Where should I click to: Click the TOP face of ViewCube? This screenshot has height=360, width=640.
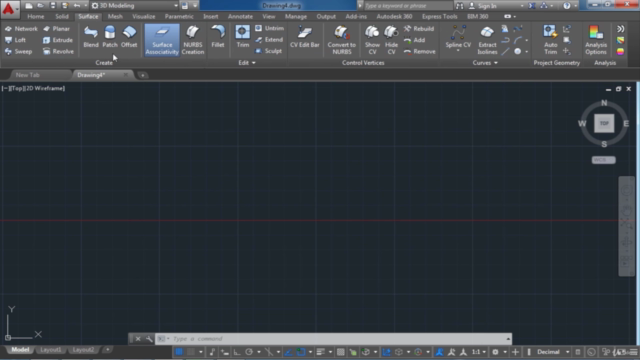[x=604, y=123]
